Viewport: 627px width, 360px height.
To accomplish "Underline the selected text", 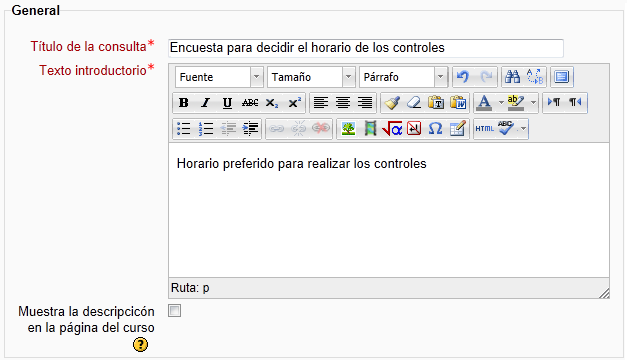I will (227, 103).
